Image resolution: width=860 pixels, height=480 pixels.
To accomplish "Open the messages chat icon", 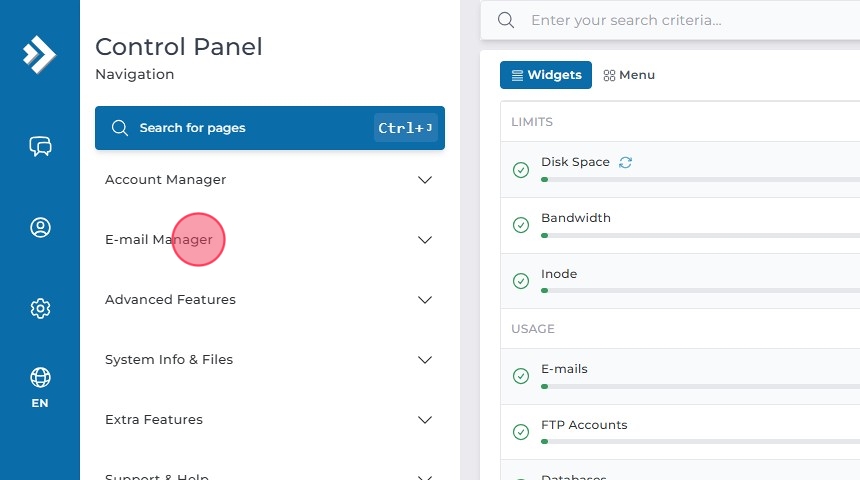I will tap(40, 147).
